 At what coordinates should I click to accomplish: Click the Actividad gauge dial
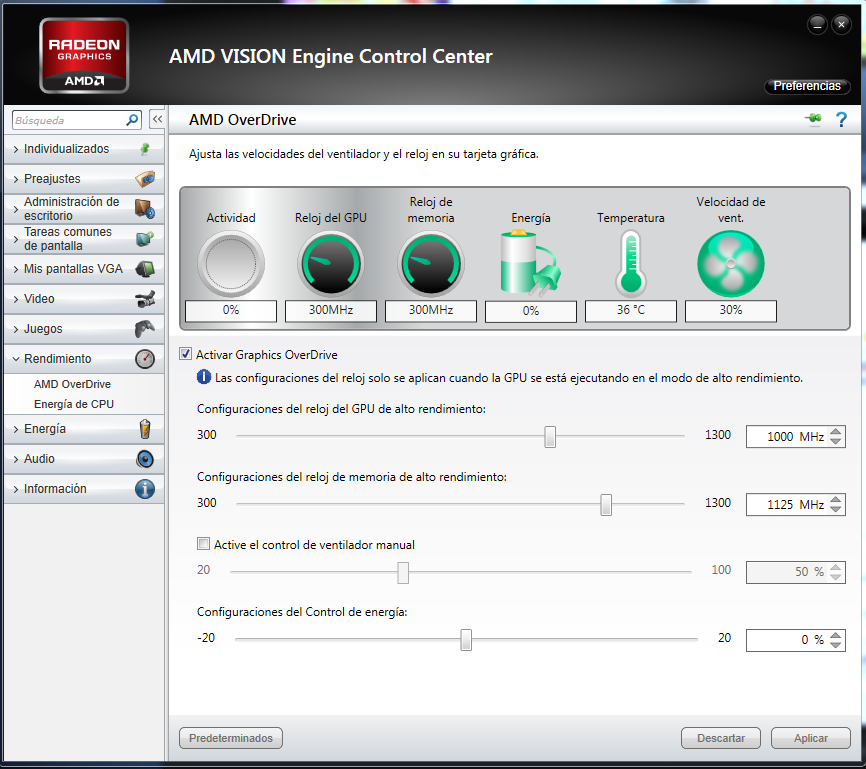(x=231, y=264)
